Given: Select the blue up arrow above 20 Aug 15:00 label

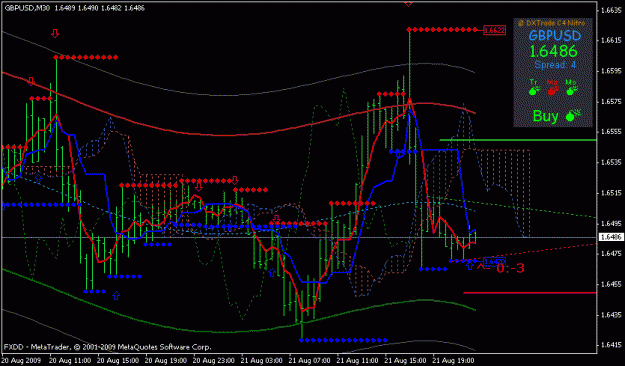Looking at the screenshot, I should (116, 295).
